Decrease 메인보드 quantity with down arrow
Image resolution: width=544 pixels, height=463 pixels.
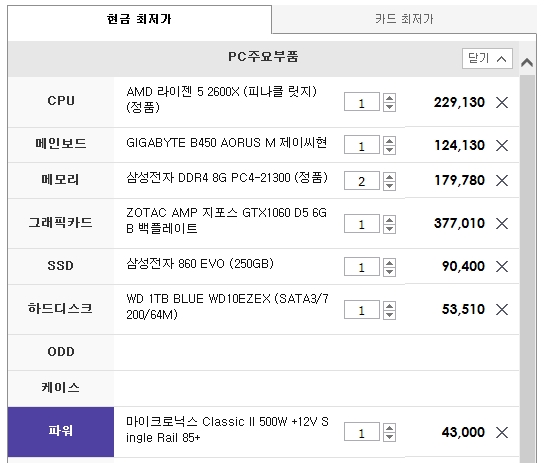(389, 150)
